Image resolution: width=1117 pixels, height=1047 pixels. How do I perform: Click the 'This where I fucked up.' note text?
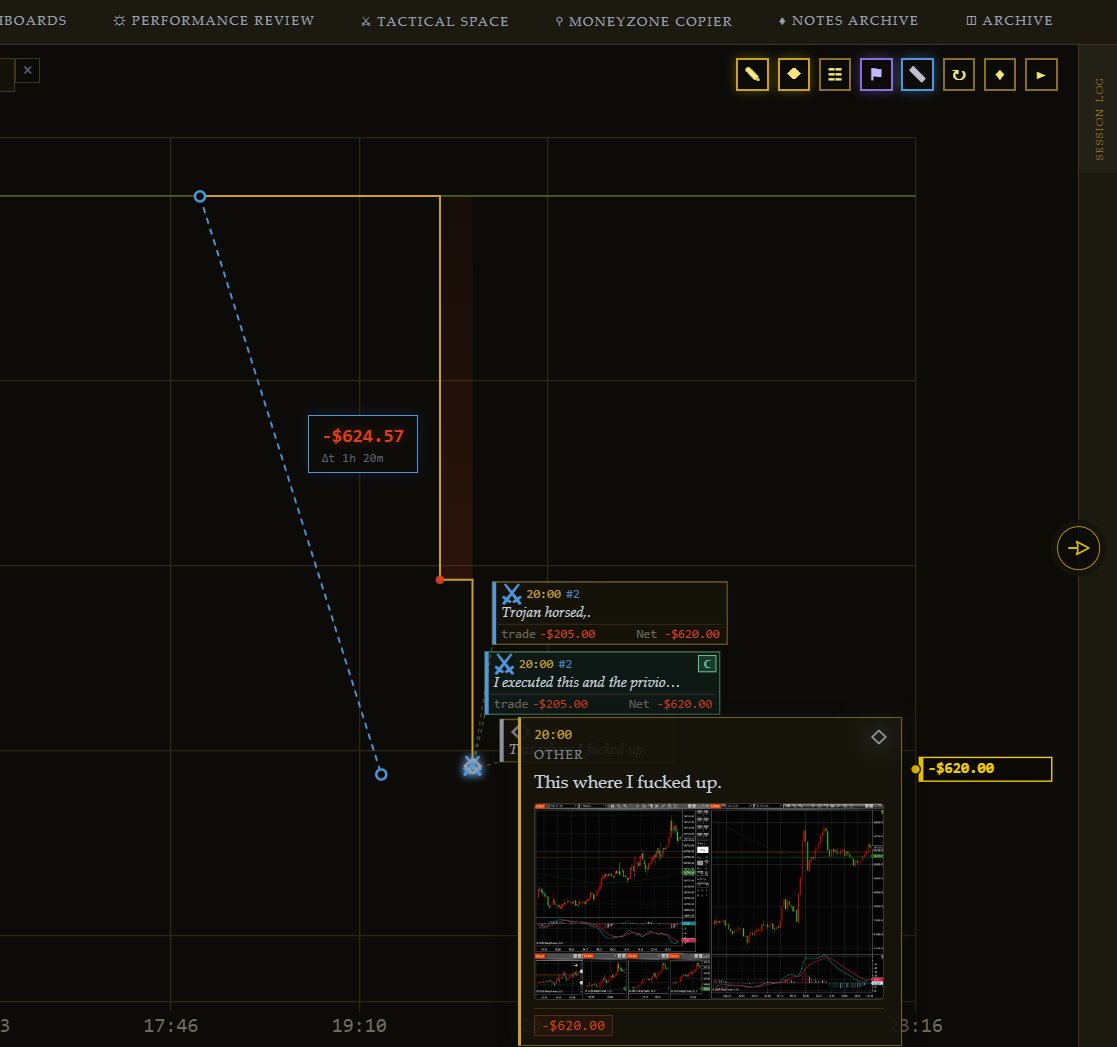[628, 782]
